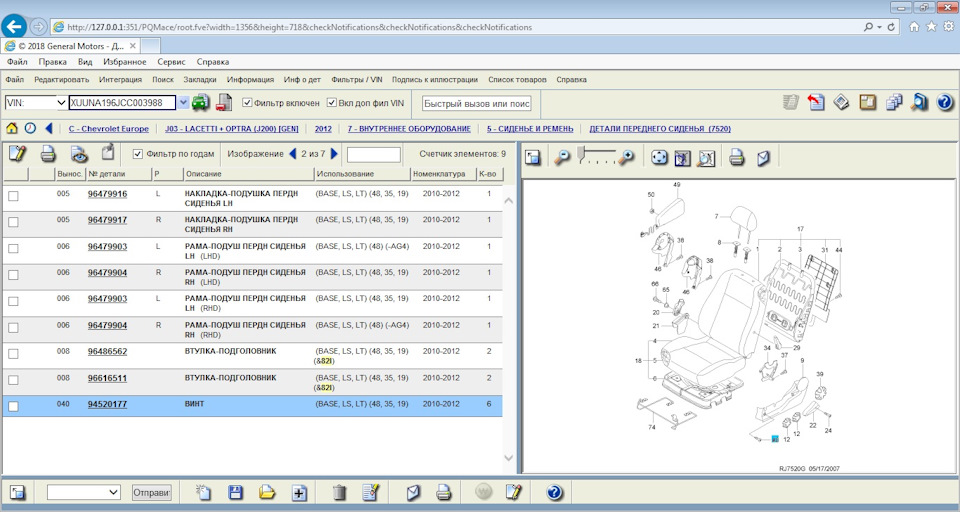Print the parts list with printer icon
960x512 pixels.
(48, 154)
